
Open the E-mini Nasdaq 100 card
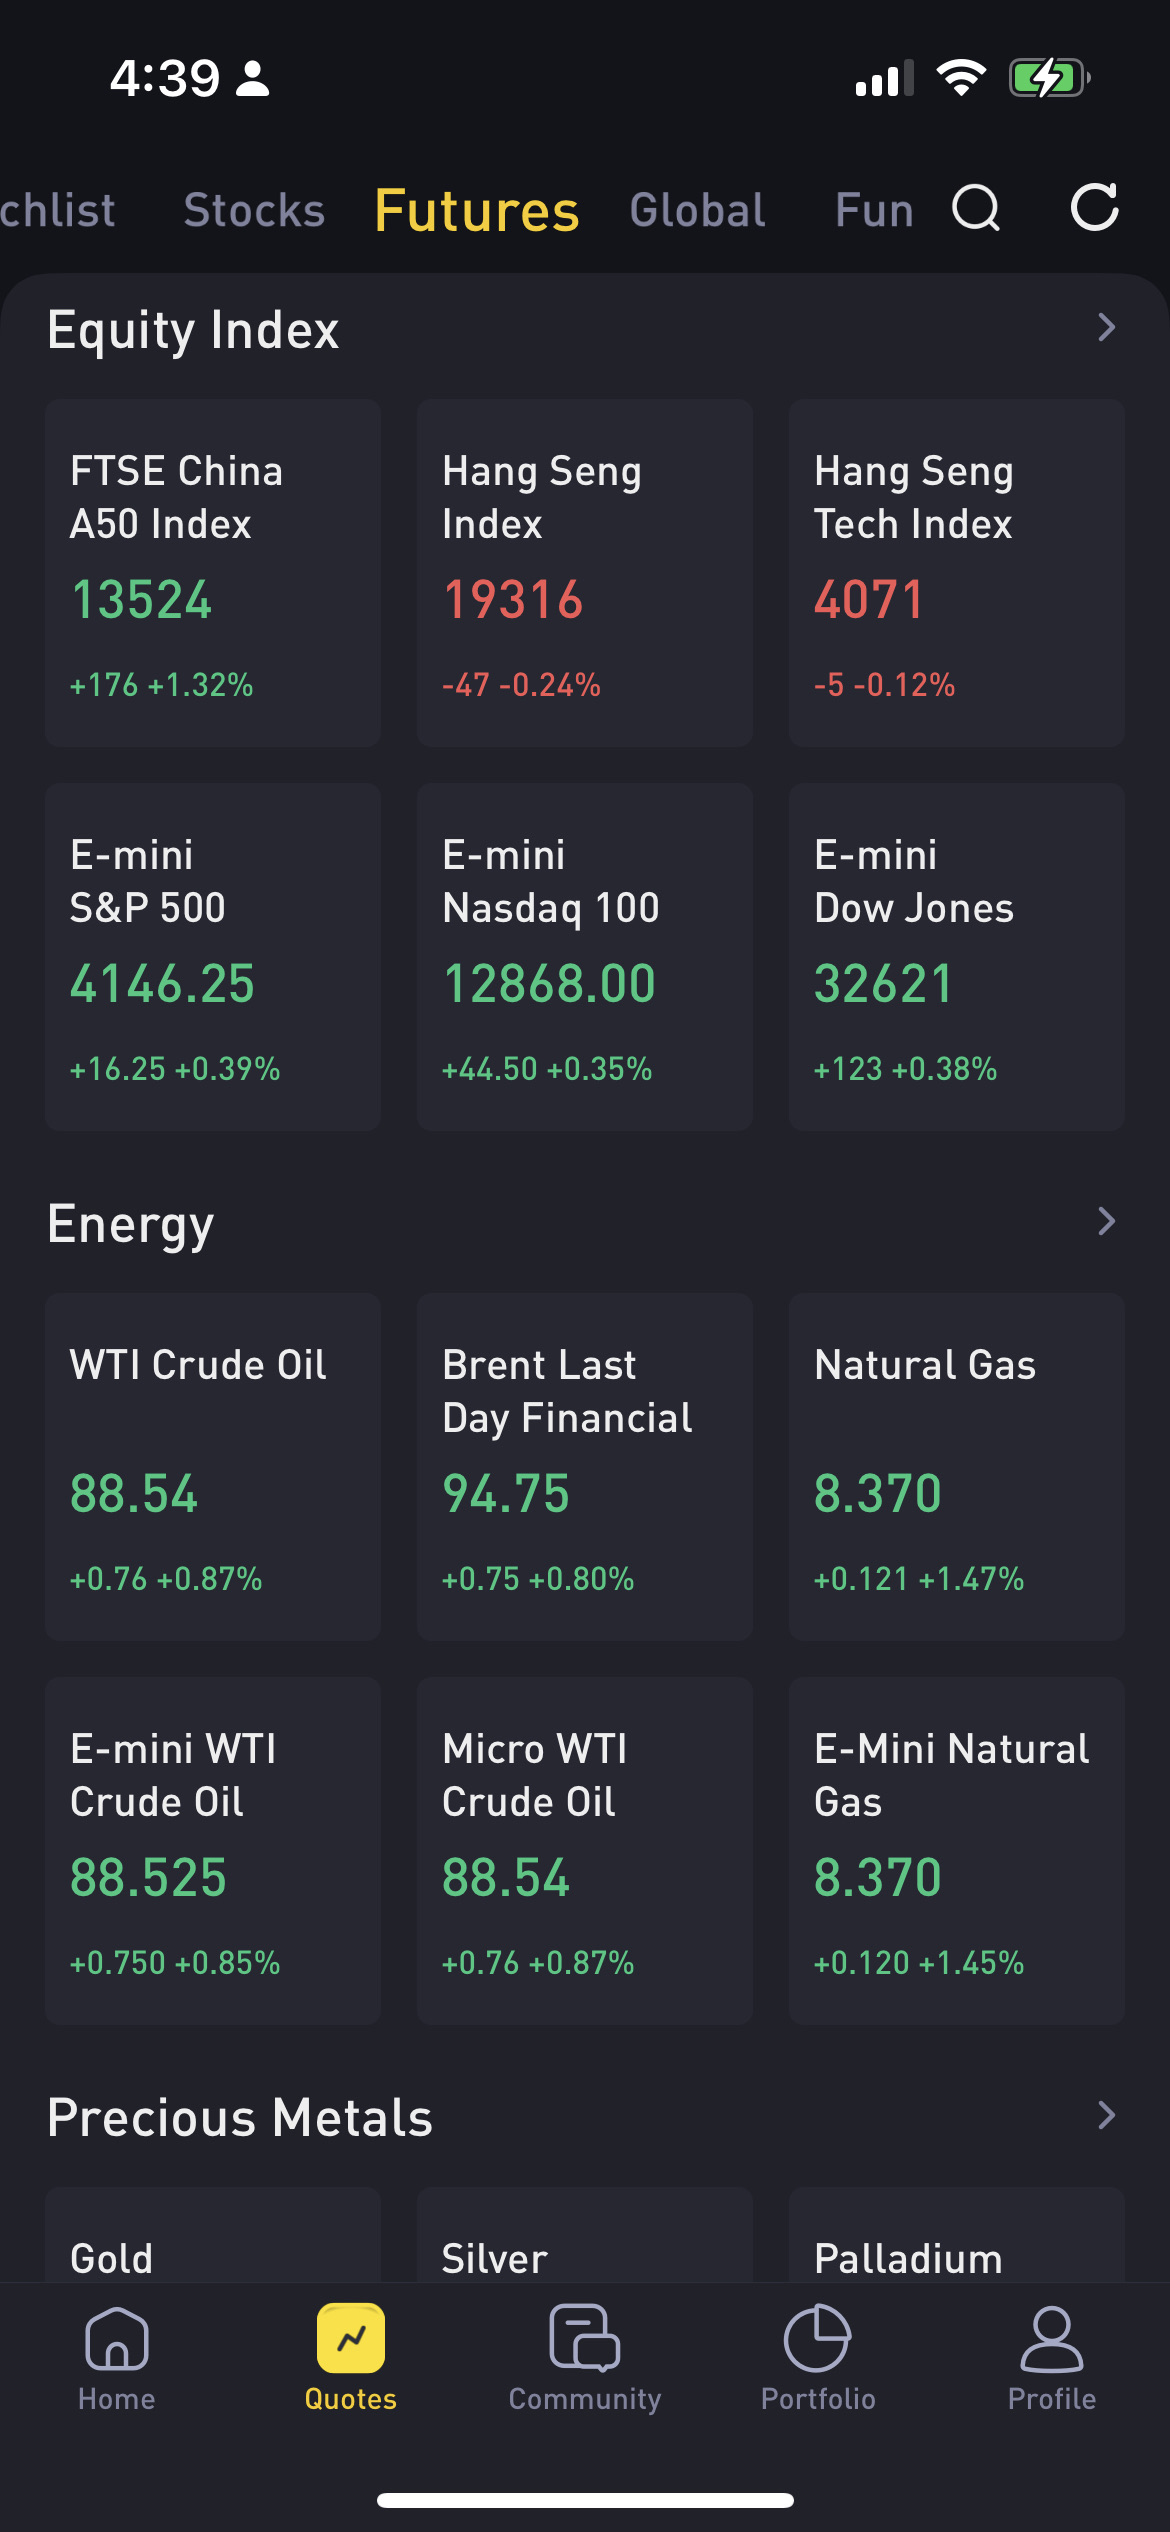point(585,957)
